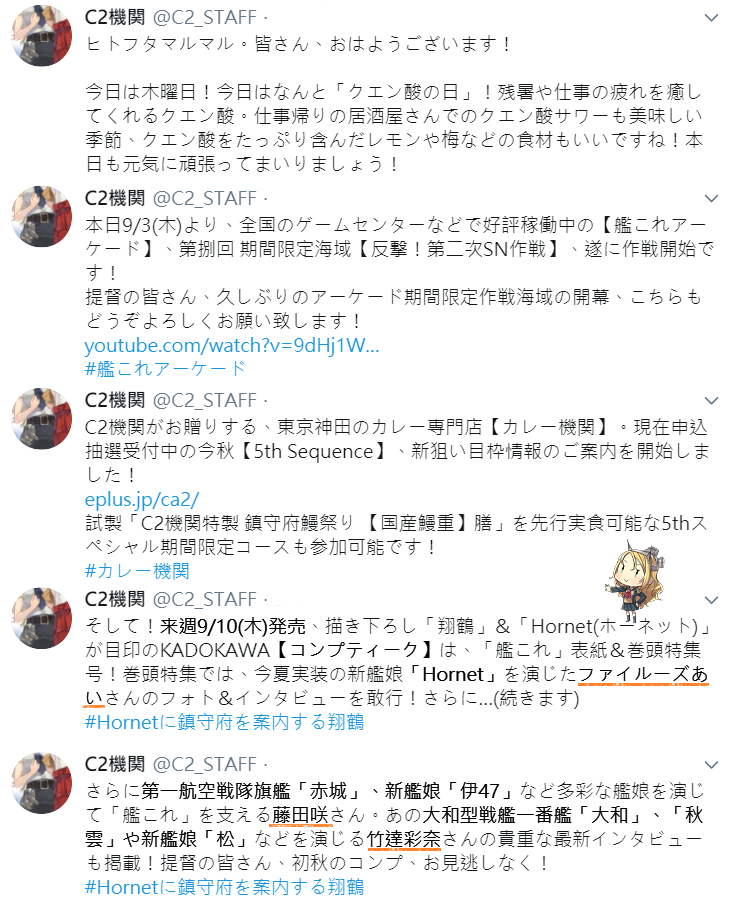Expand the Hornet magazine tweet's chevron menu
Image resolution: width=731 pixels, height=909 pixels.
(x=711, y=601)
